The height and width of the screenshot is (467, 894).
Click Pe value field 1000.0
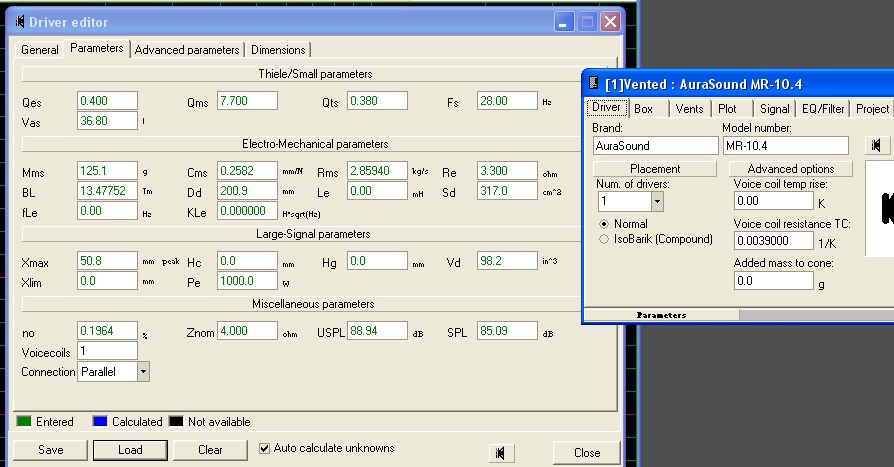(x=247, y=281)
